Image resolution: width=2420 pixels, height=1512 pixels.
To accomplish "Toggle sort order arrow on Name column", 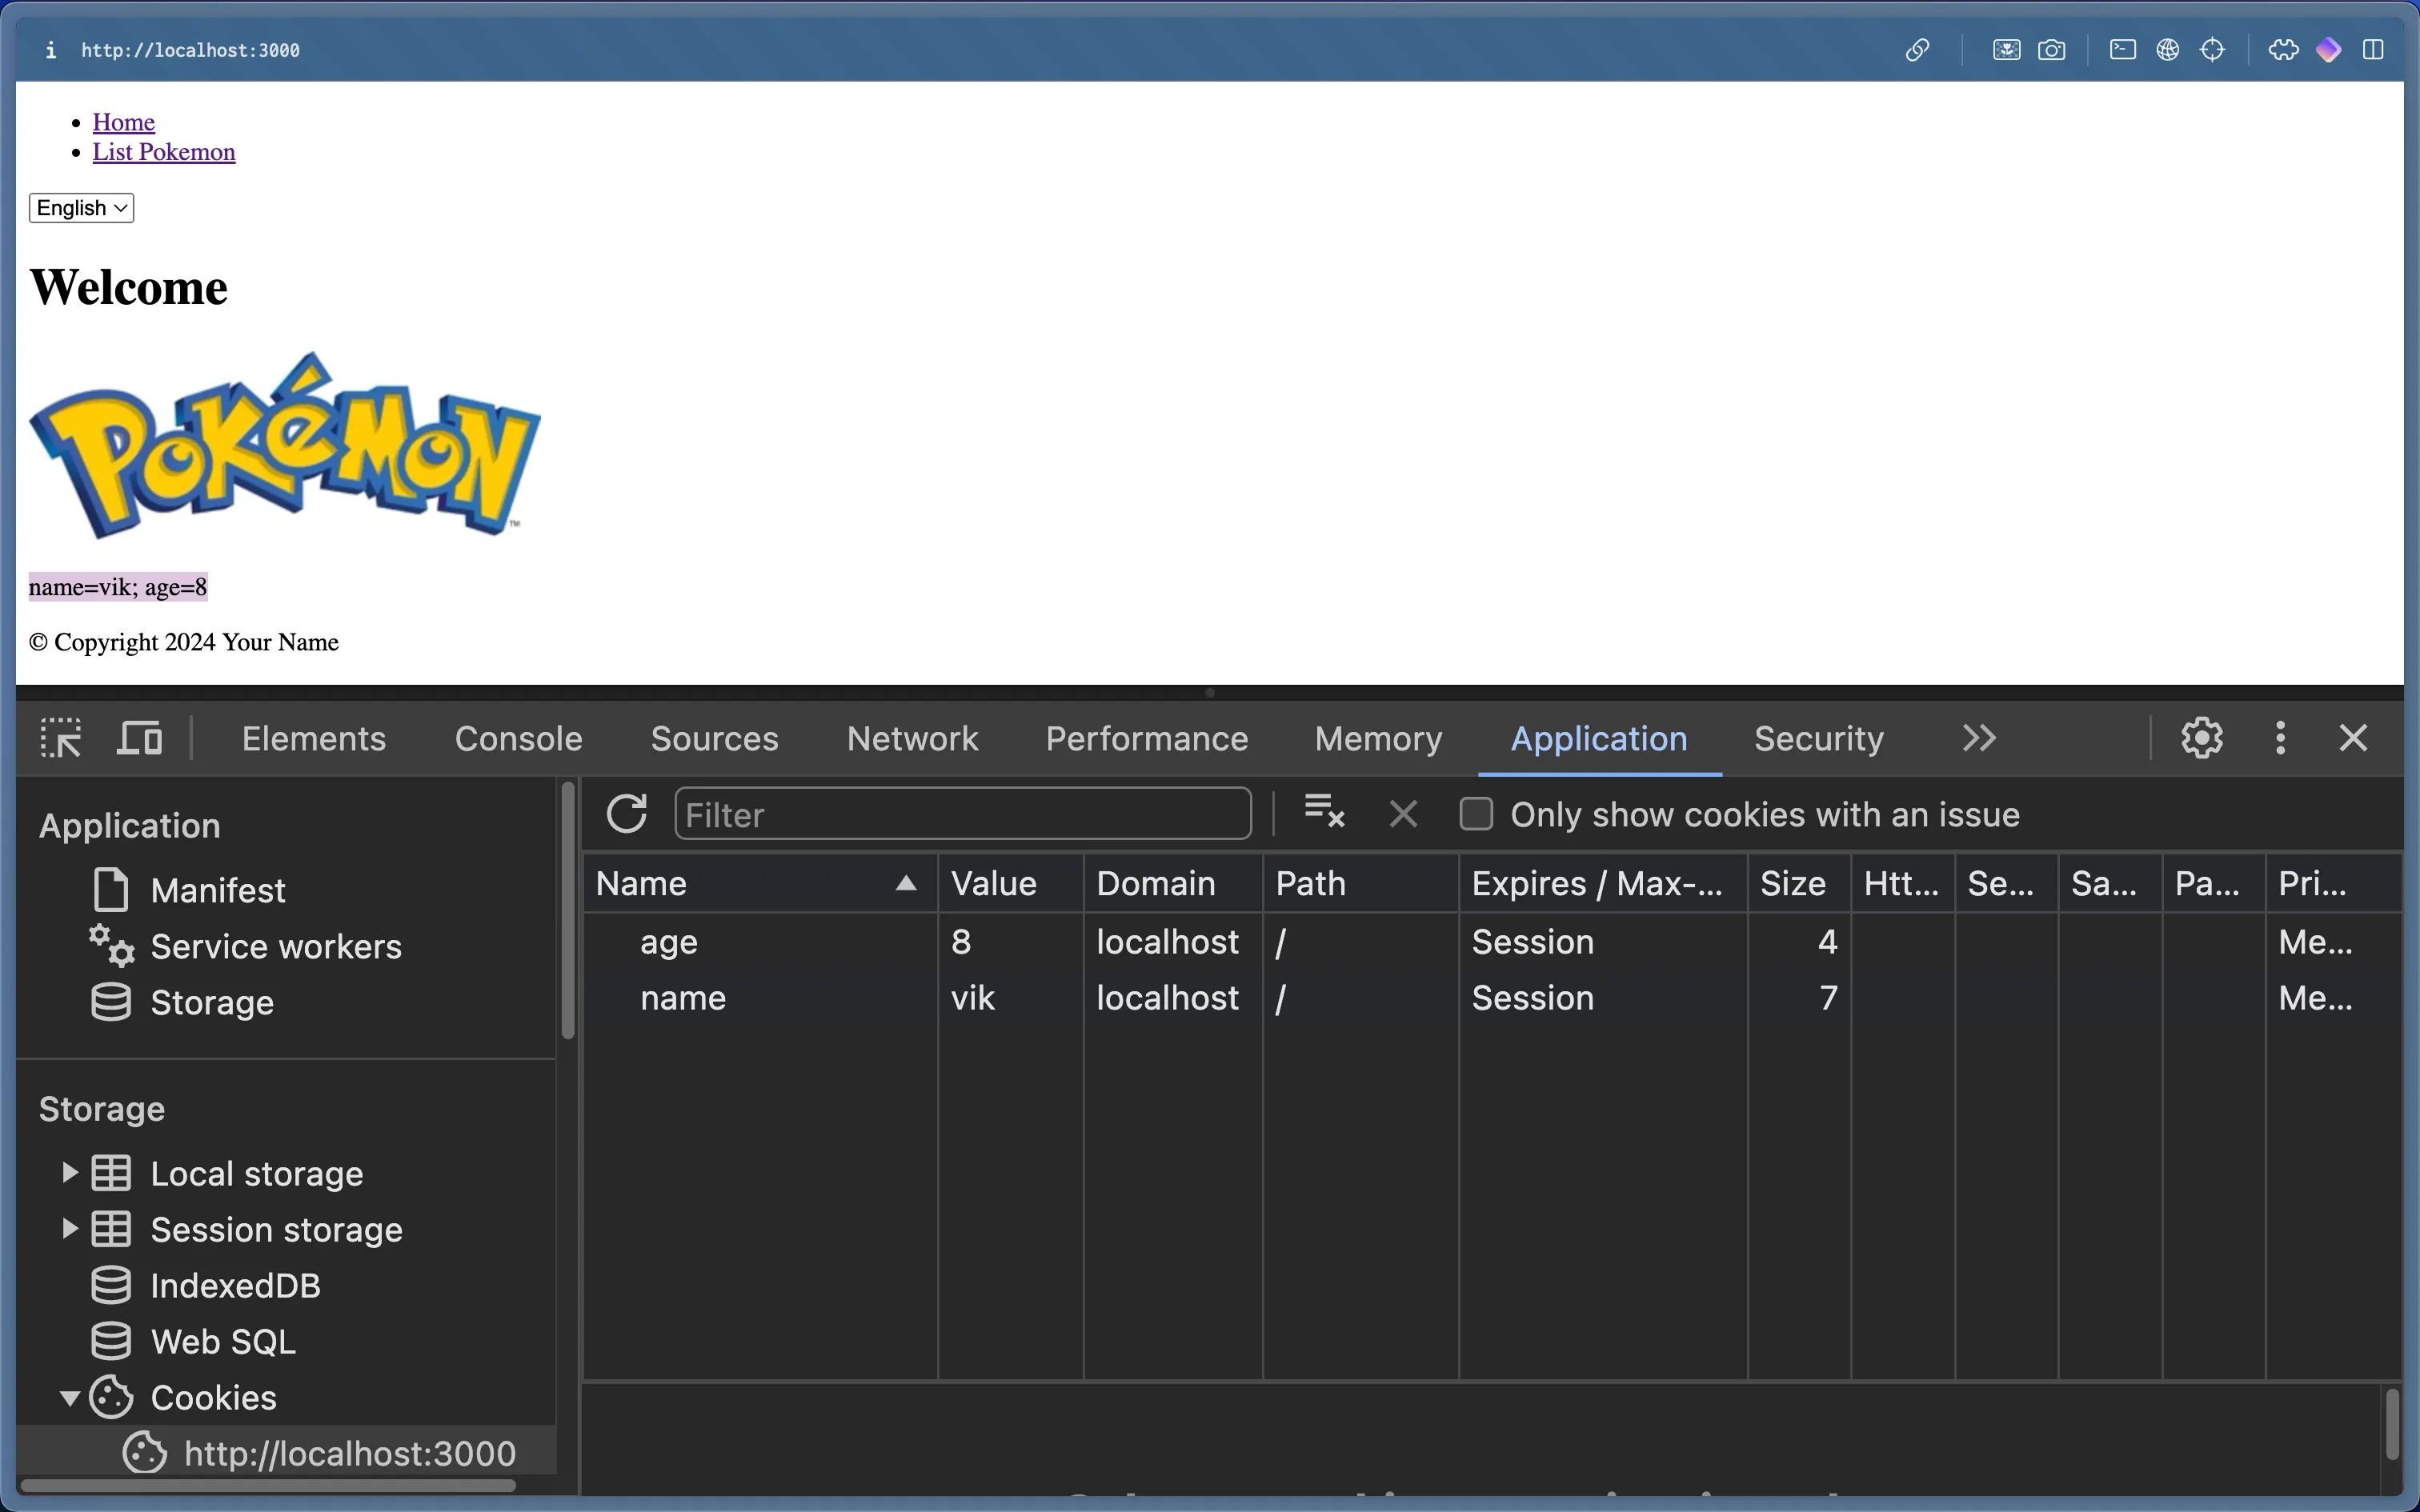I will click(x=906, y=883).
